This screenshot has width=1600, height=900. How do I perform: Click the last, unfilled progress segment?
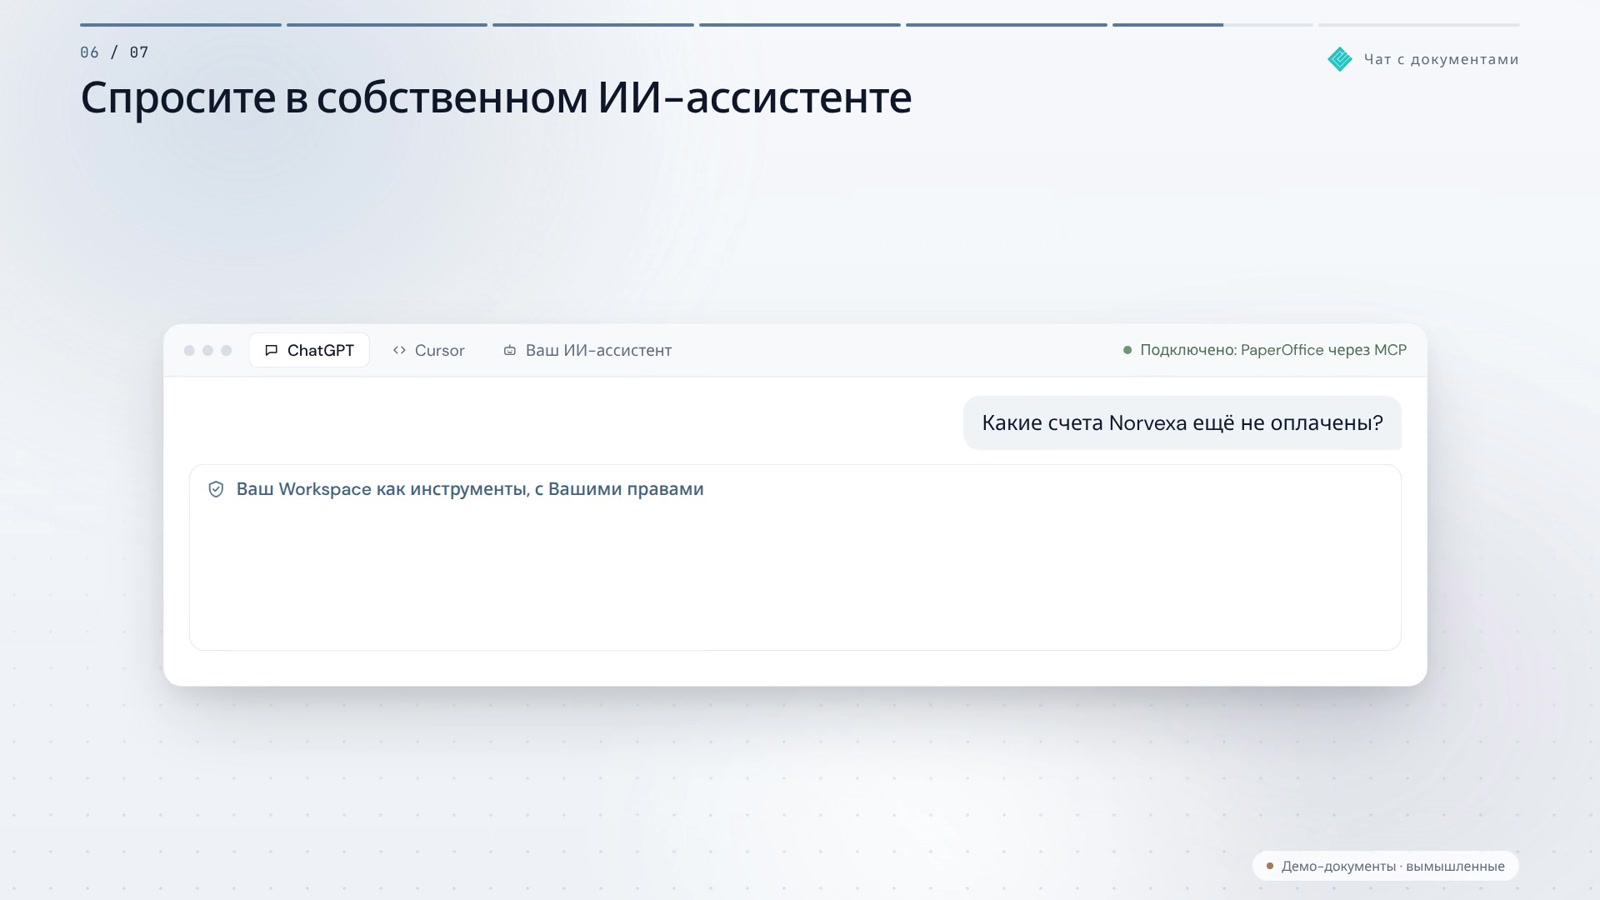(1419, 24)
